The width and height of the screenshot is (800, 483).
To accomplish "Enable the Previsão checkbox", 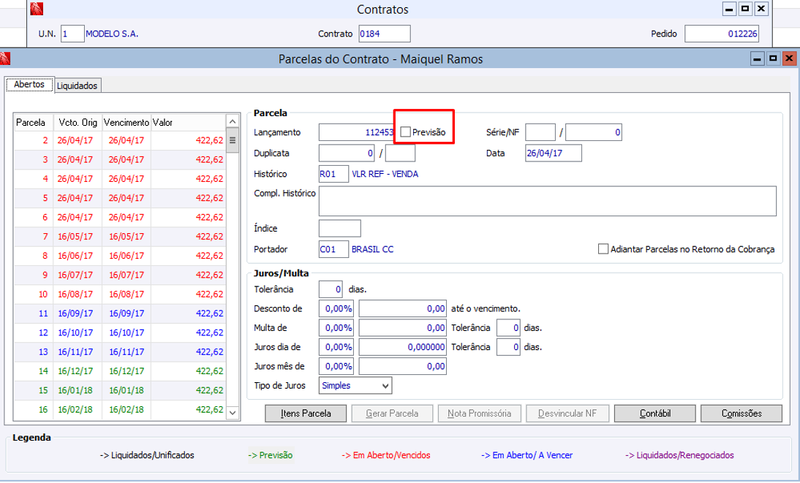I will coord(406,132).
